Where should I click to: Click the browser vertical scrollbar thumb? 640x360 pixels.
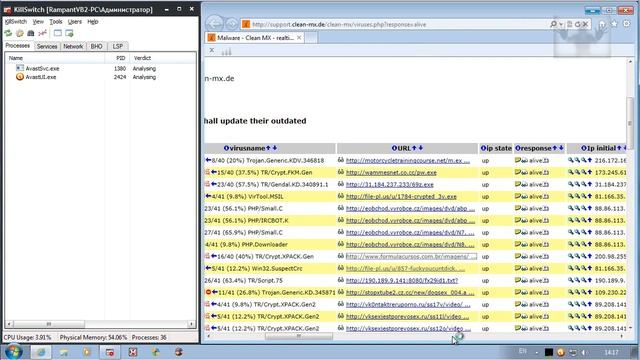630,123
